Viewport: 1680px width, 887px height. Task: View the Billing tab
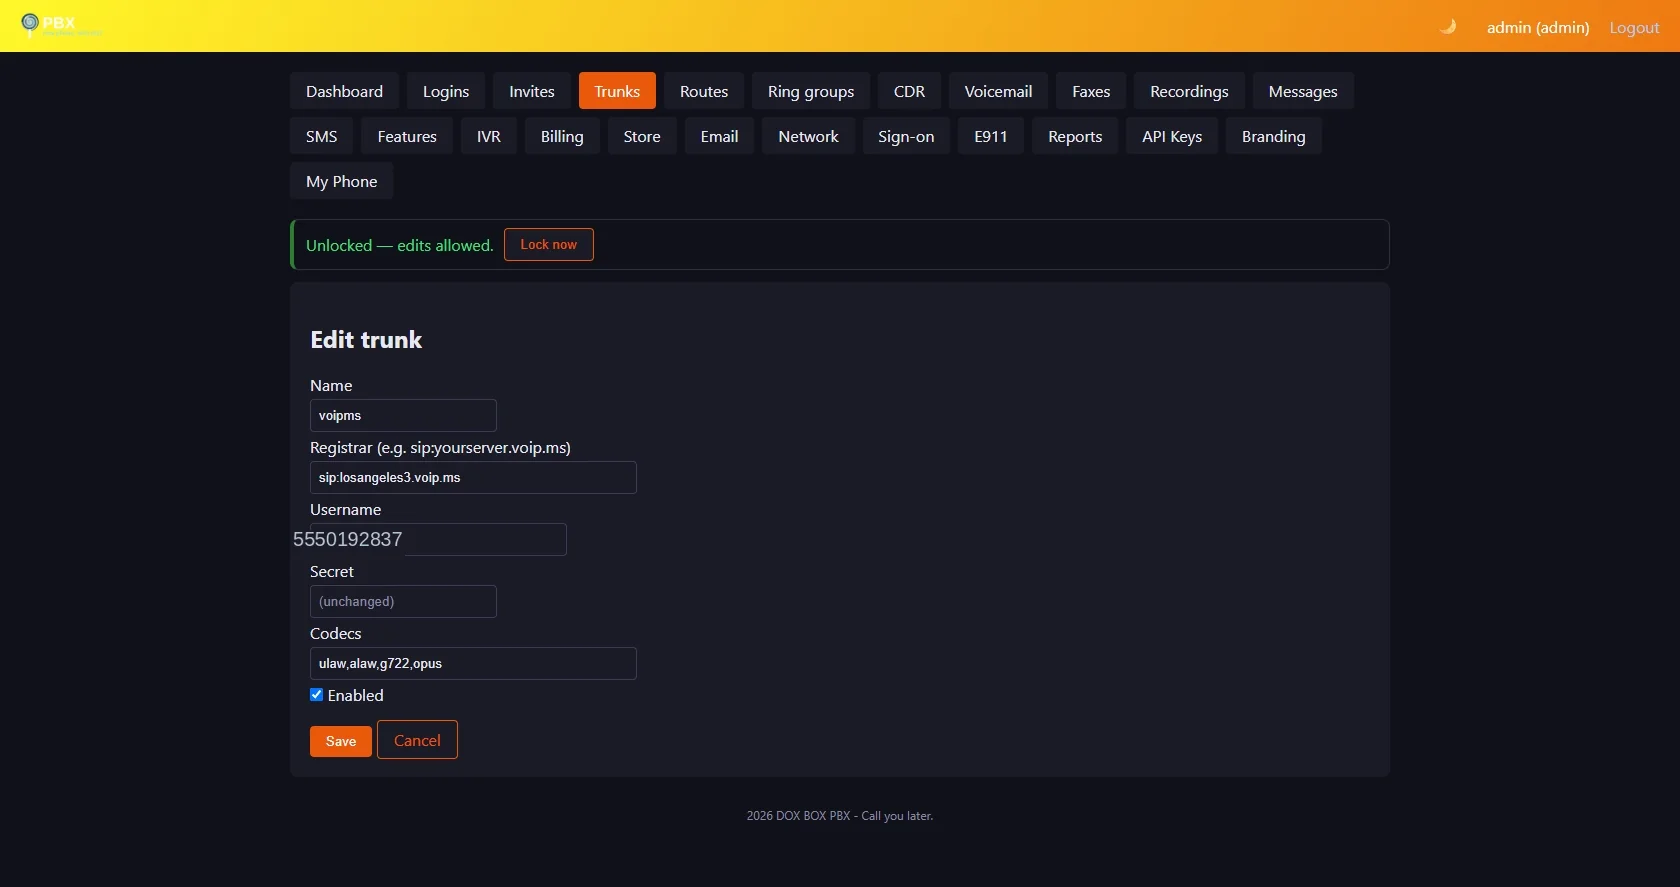point(562,136)
